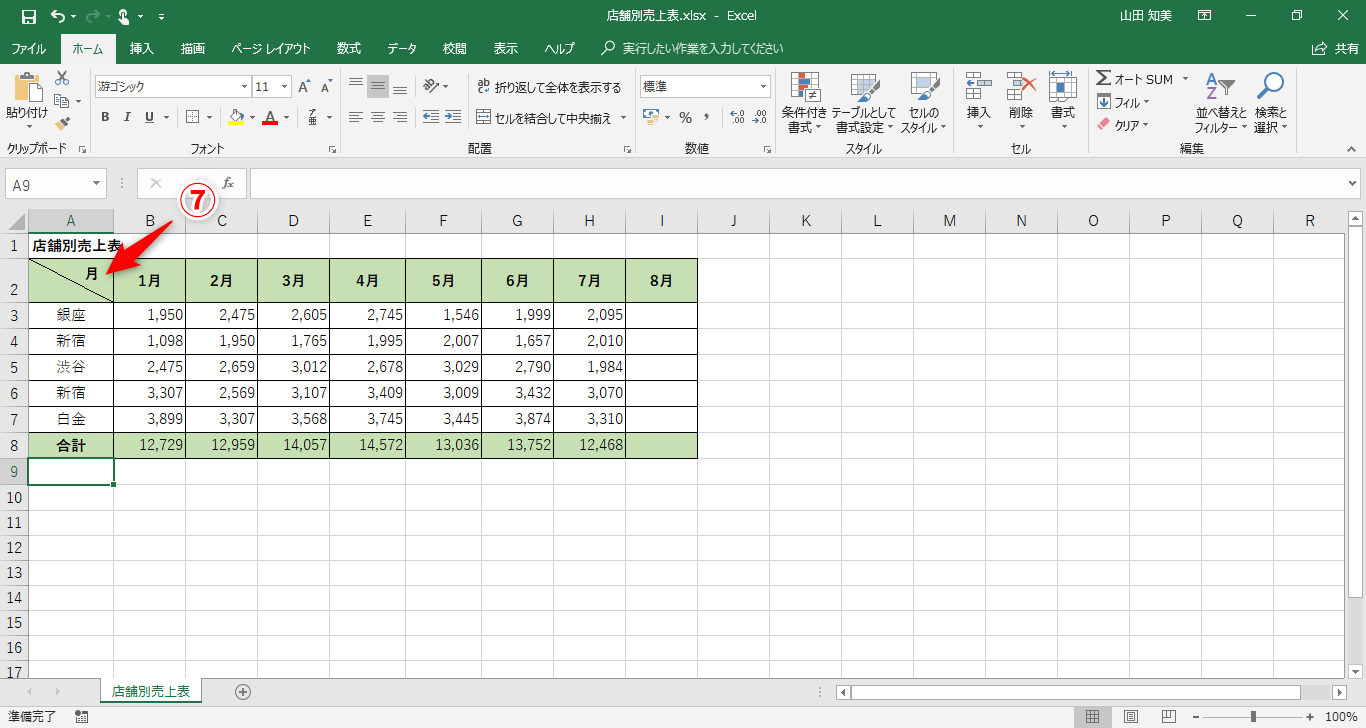
Task: Open Cell Styles (セルのスタイル)
Action: pyautogui.click(x=923, y=103)
